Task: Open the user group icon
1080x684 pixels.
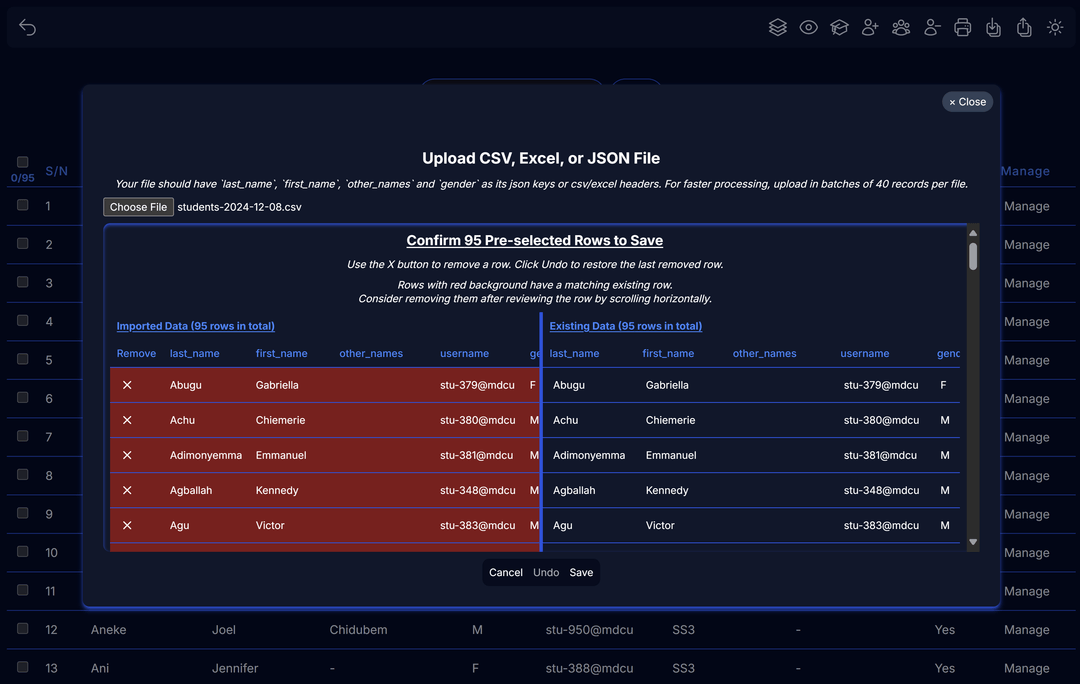Action: (x=901, y=28)
